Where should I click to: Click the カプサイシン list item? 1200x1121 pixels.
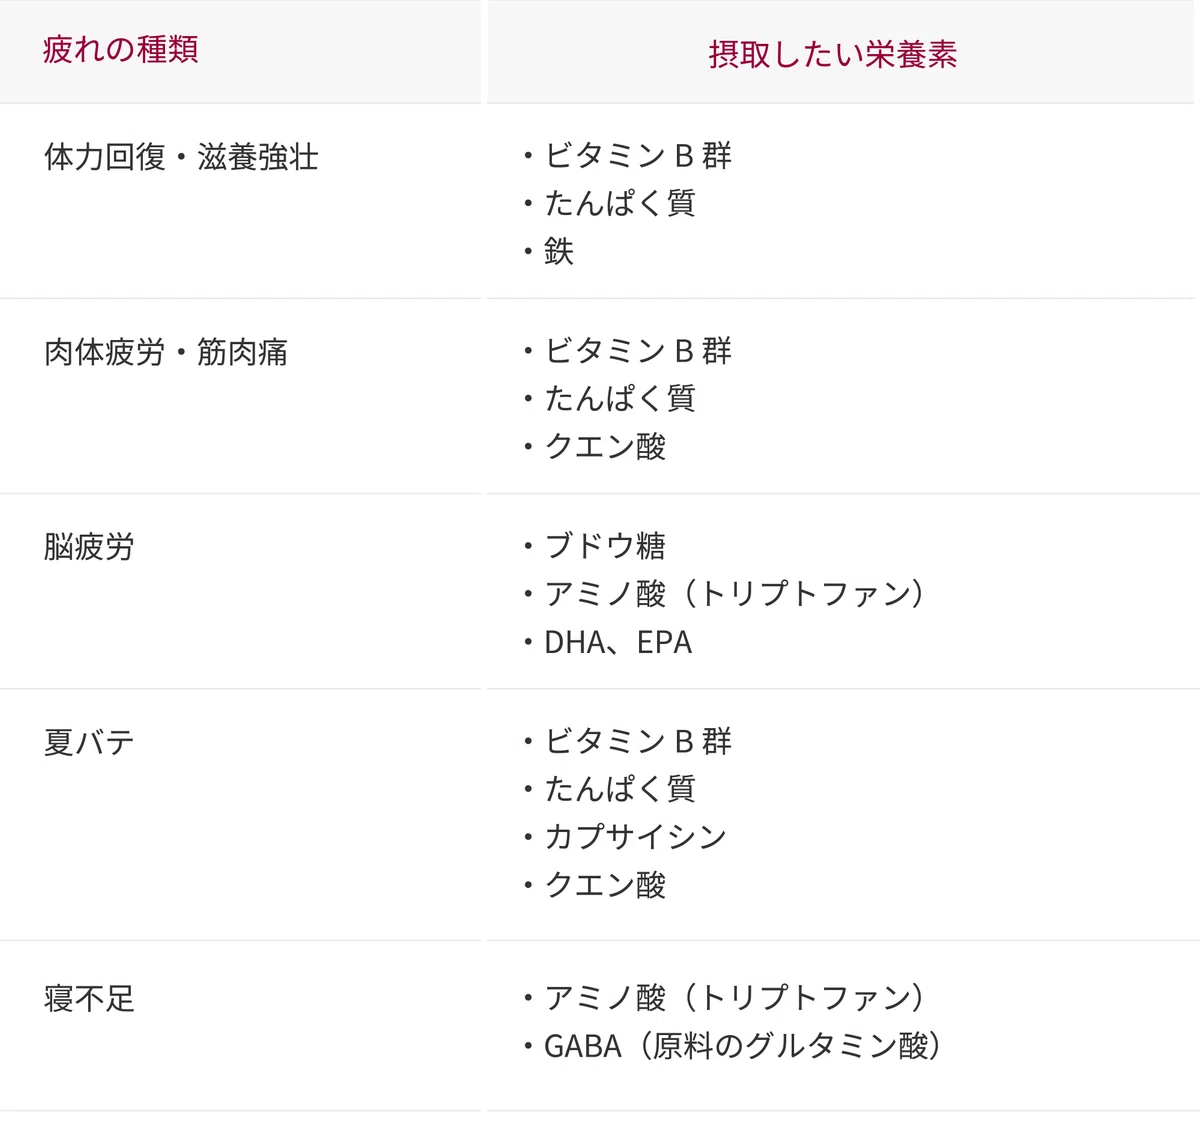[635, 836]
